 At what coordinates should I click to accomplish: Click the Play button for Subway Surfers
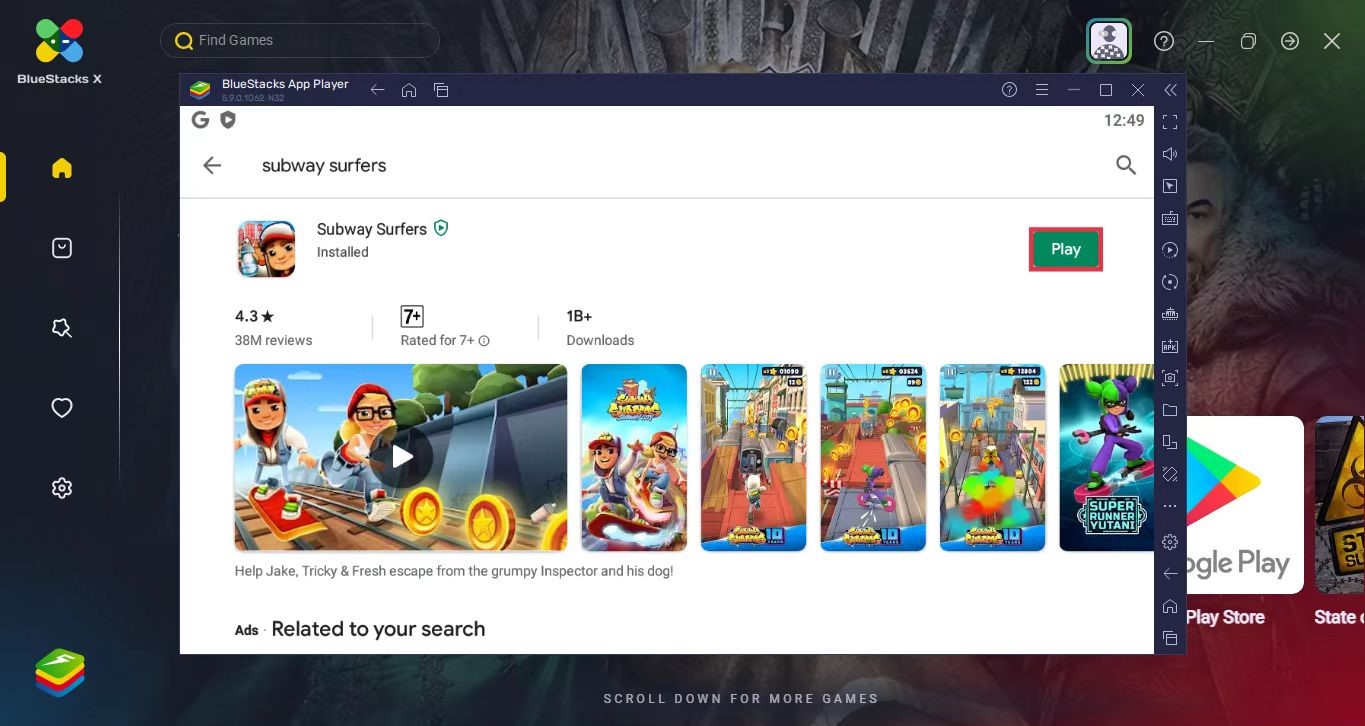[1066, 250]
